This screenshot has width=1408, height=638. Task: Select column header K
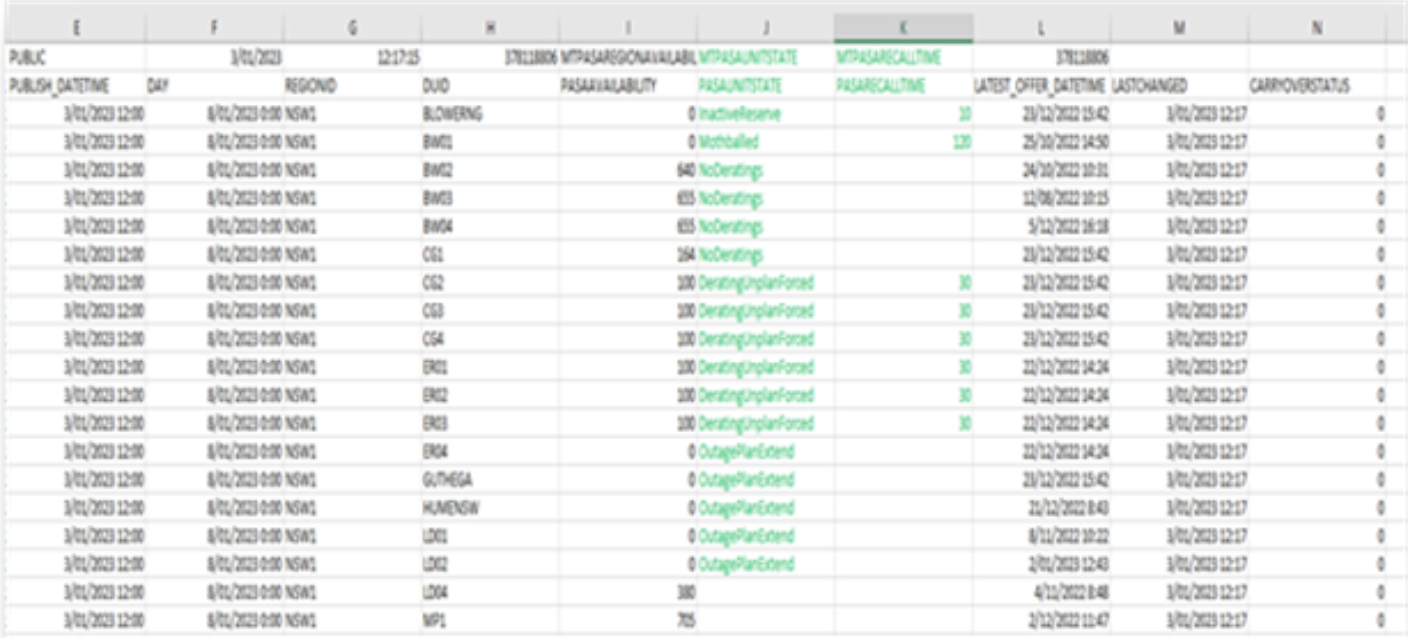[903, 28]
